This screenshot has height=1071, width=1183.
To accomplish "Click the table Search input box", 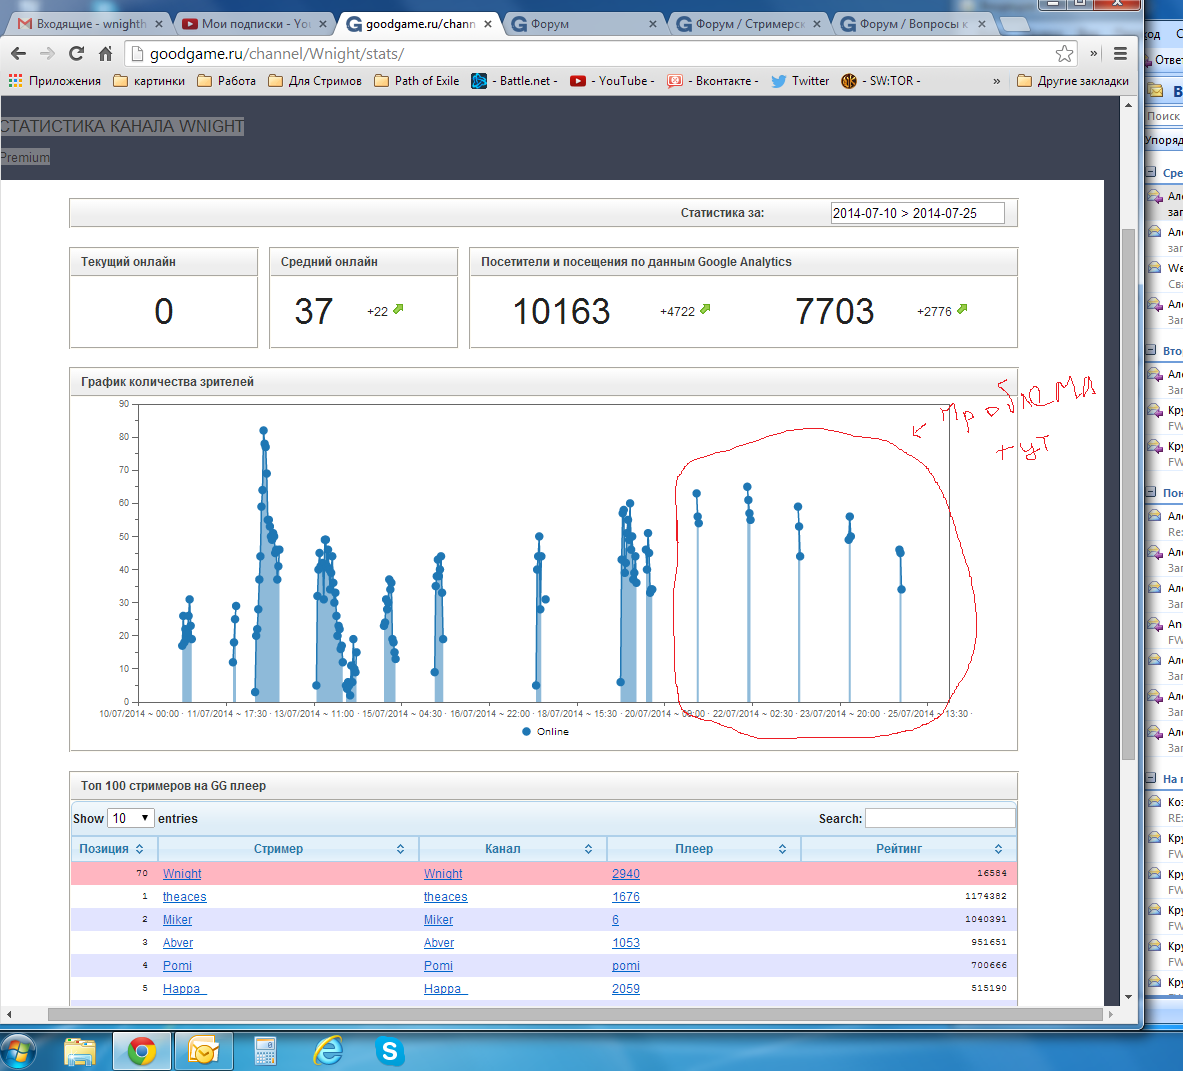I will pyautogui.click(x=939, y=818).
